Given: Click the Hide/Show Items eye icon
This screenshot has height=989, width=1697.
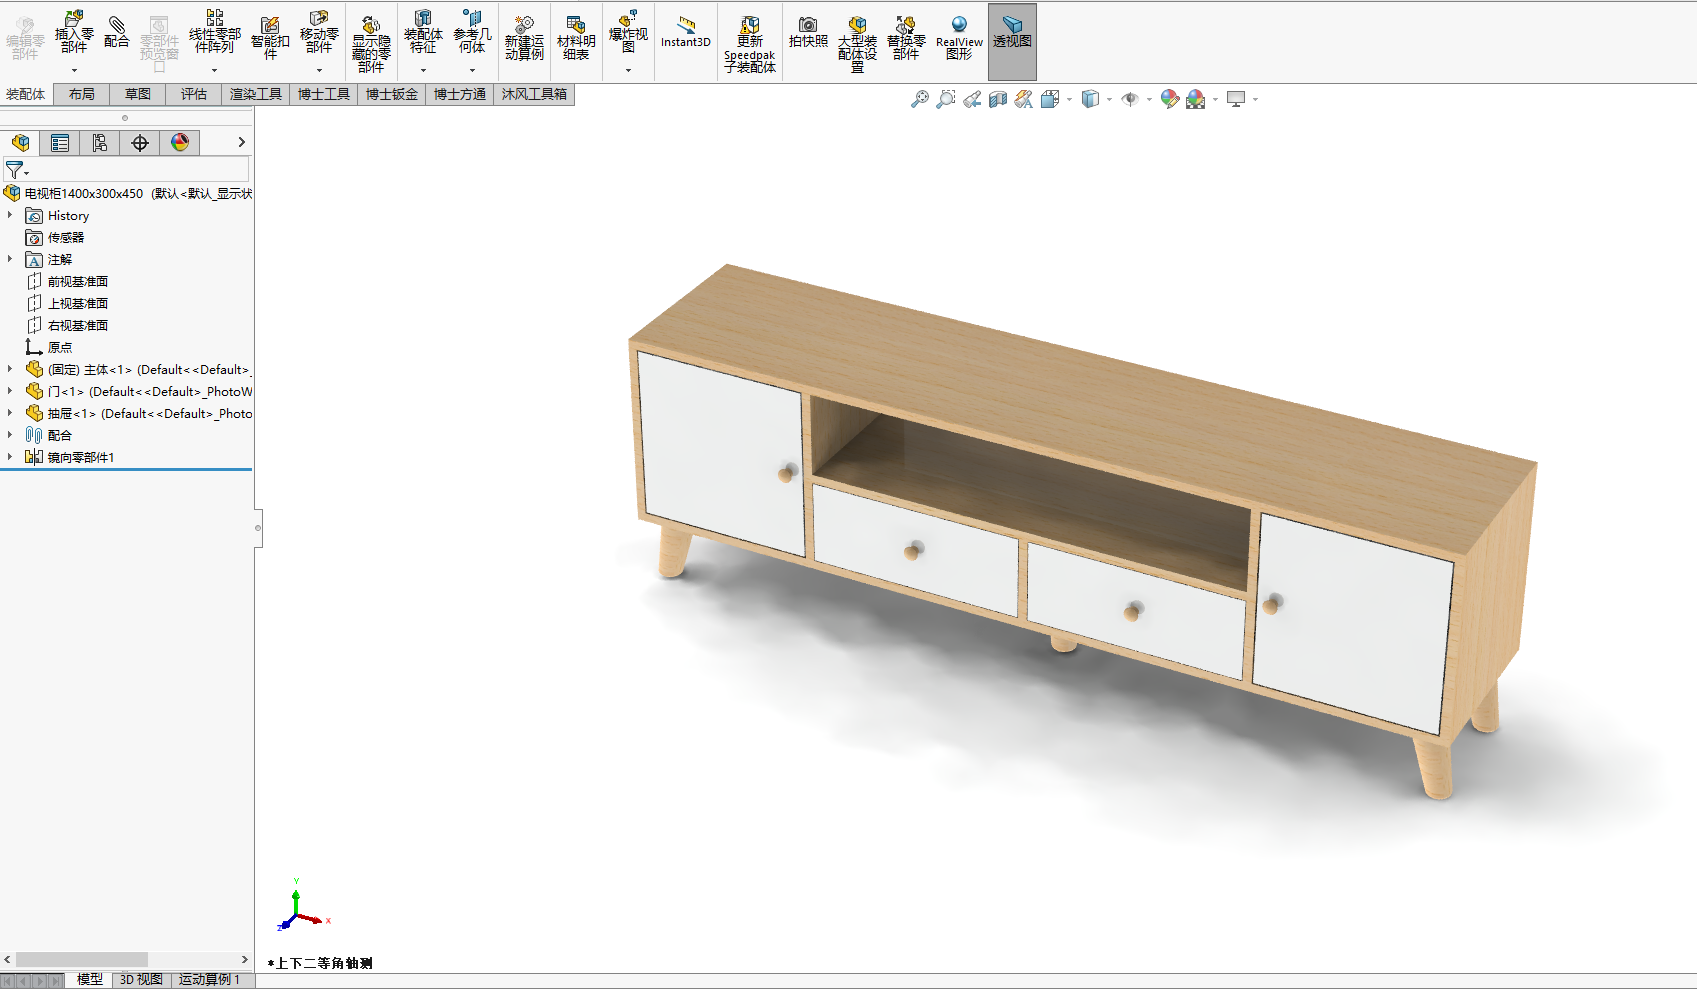Looking at the screenshot, I should [1130, 99].
